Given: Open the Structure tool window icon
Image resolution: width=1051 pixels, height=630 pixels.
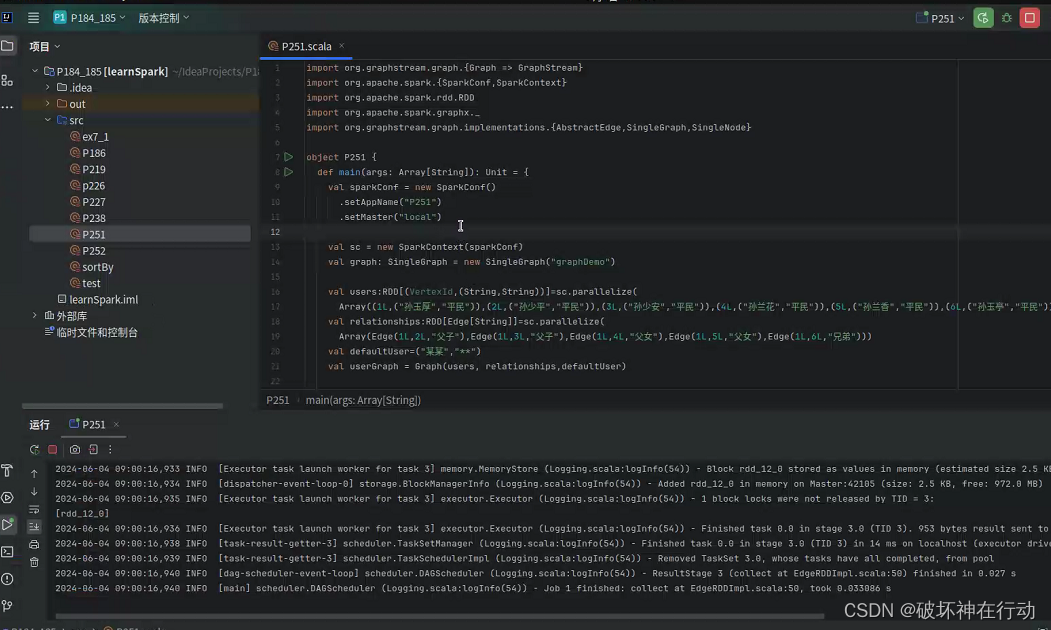Looking at the screenshot, I should coord(7,80).
